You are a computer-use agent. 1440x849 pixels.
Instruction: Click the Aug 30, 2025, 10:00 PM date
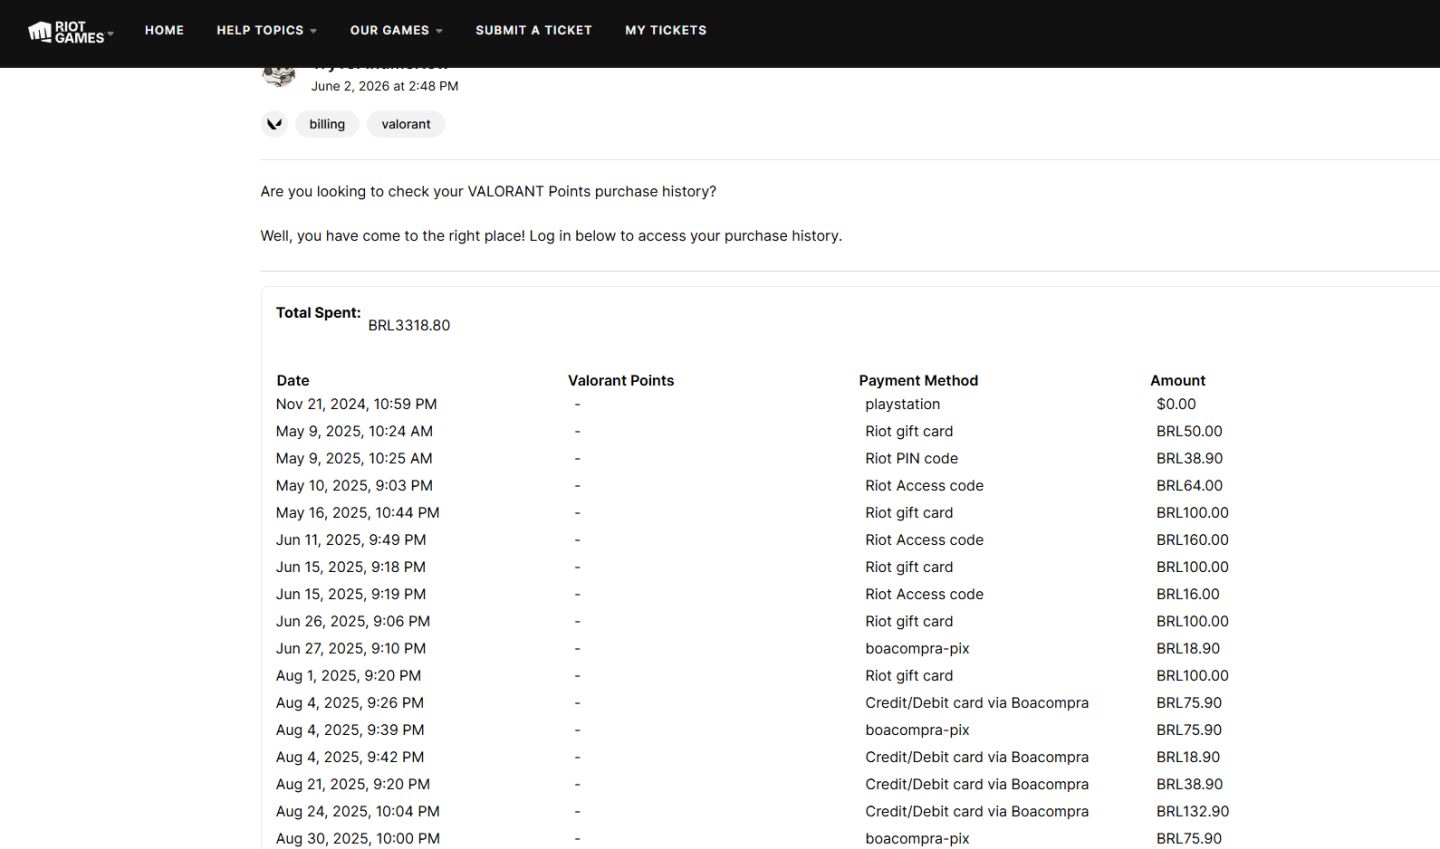(x=358, y=838)
